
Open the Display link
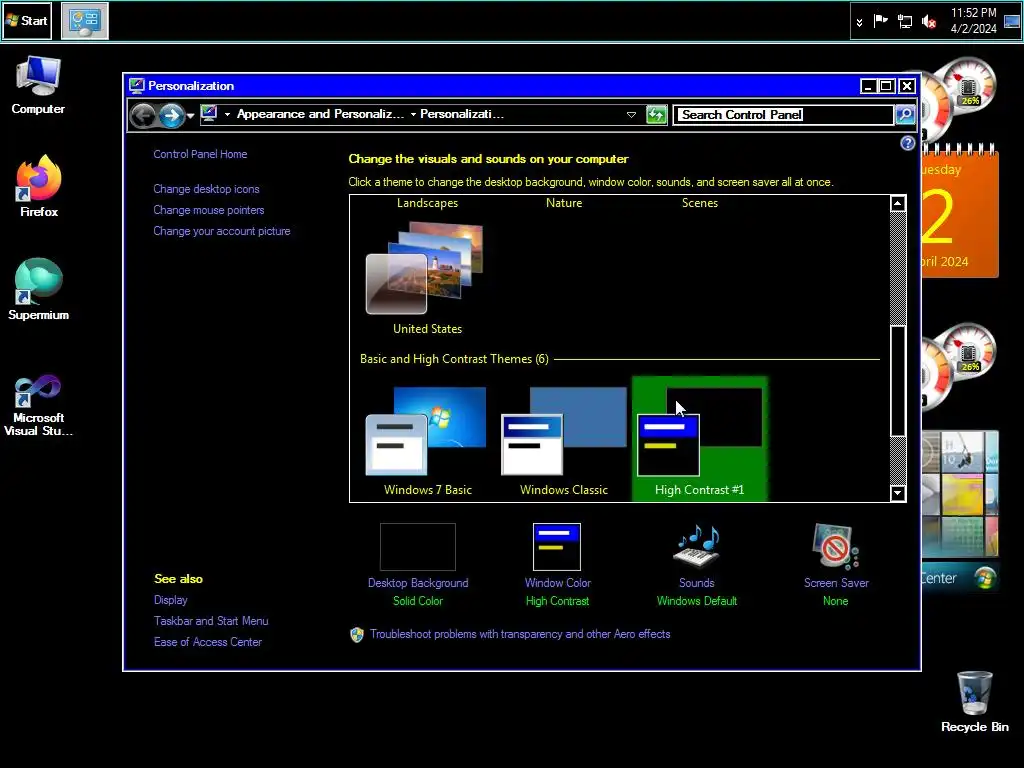click(x=170, y=600)
